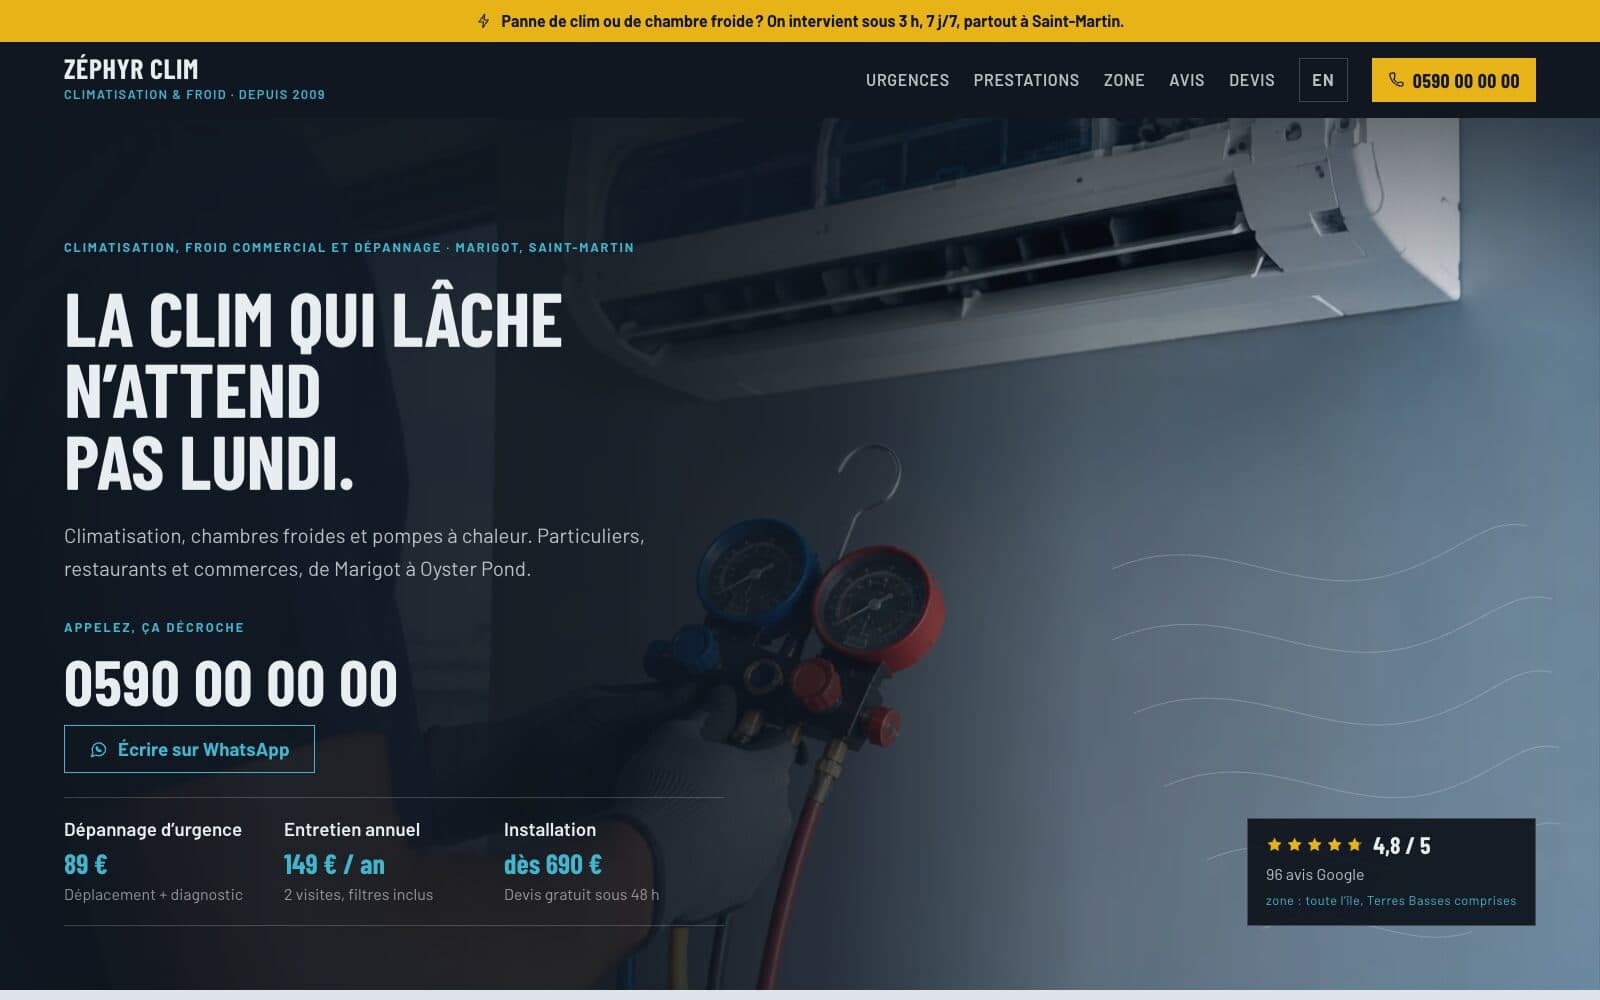Click the dès 690 € price
The height and width of the screenshot is (1000, 1600).
[x=553, y=864]
